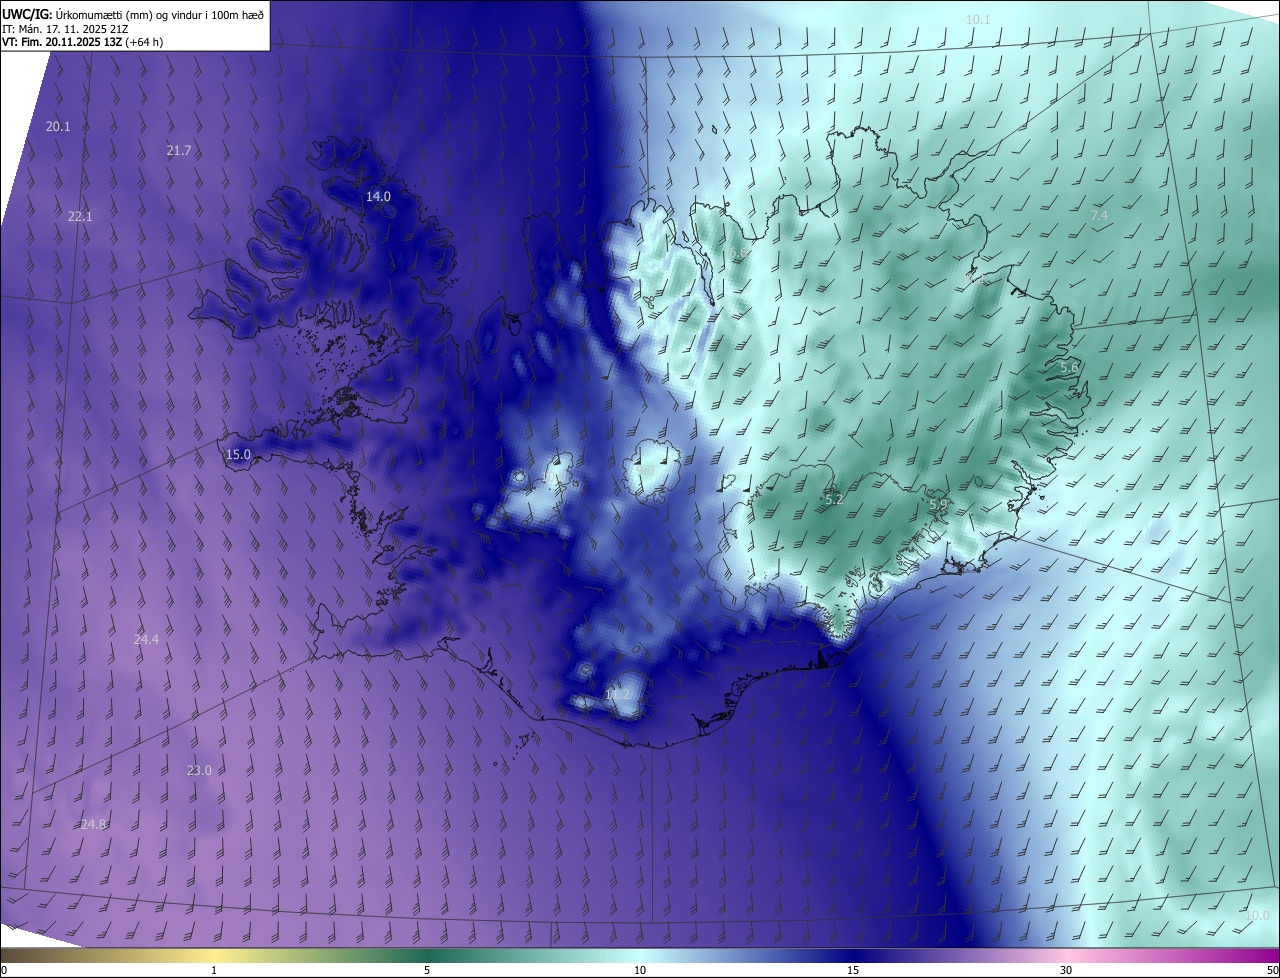Click the 24.4 value over the sea

[x=146, y=638]
